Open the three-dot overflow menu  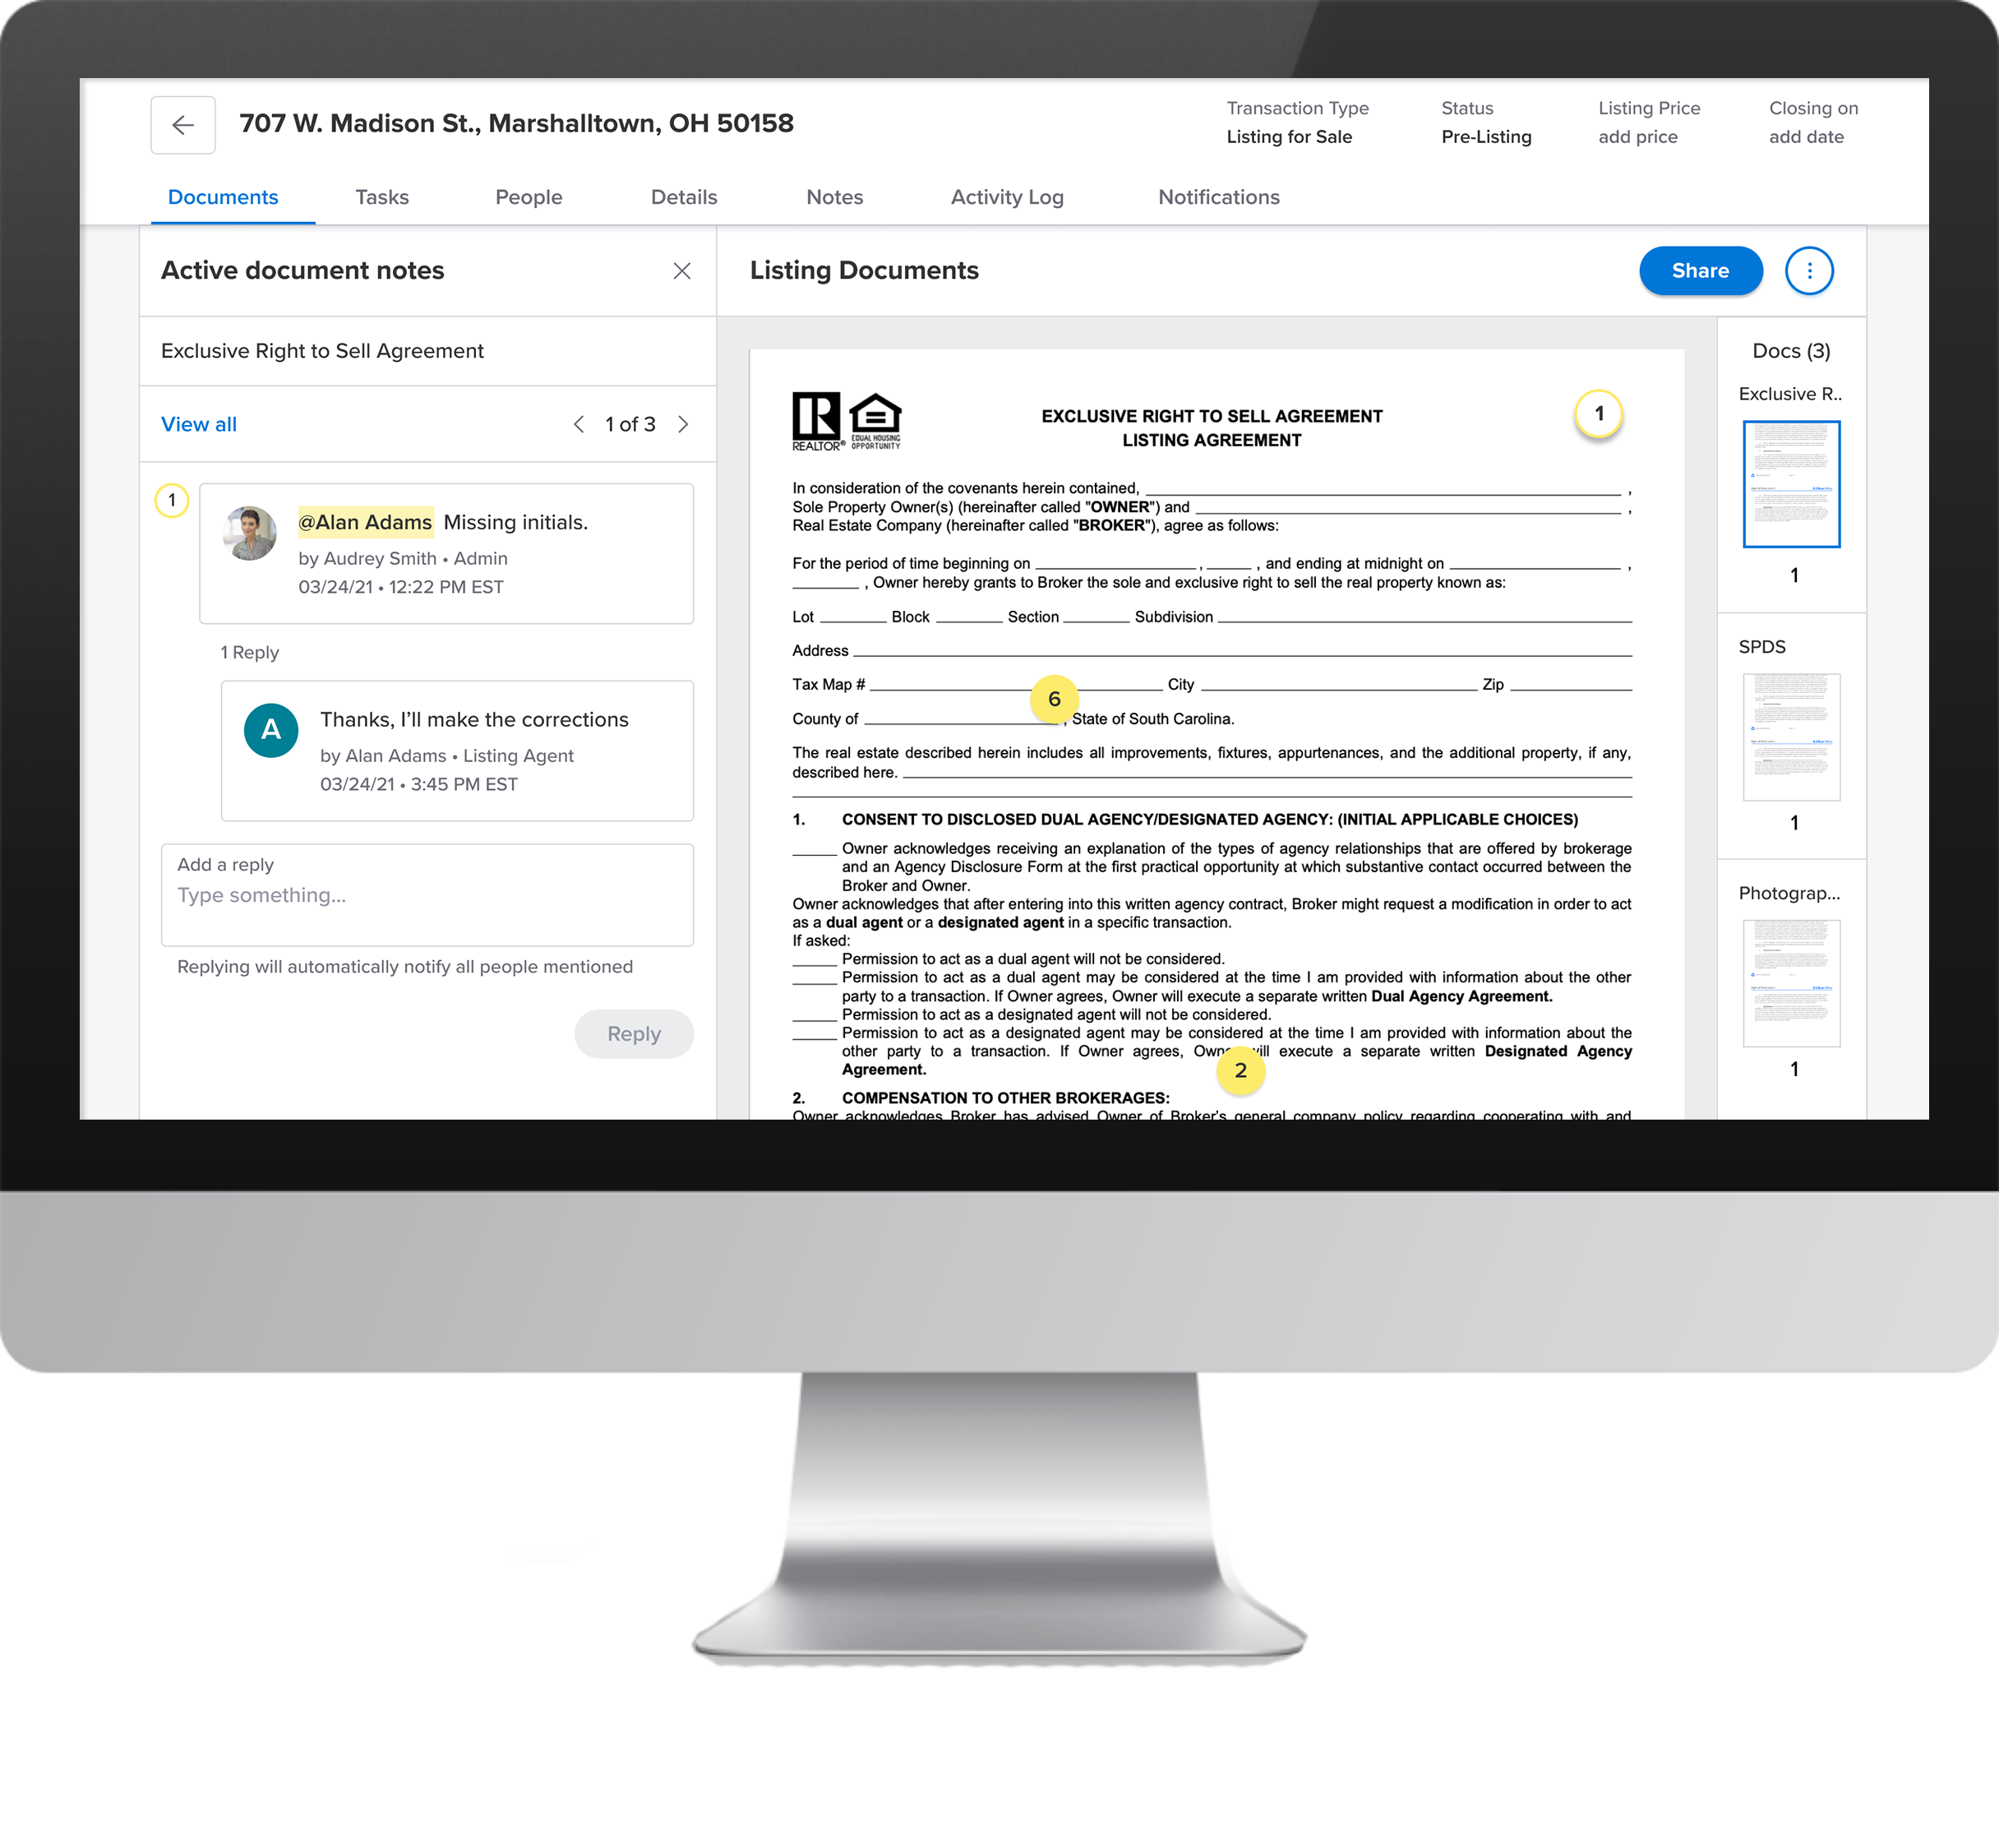tap(1811, 270)
